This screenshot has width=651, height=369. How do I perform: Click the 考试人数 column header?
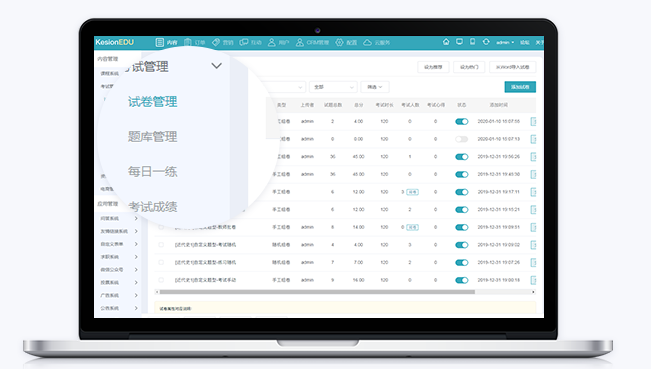410,105
